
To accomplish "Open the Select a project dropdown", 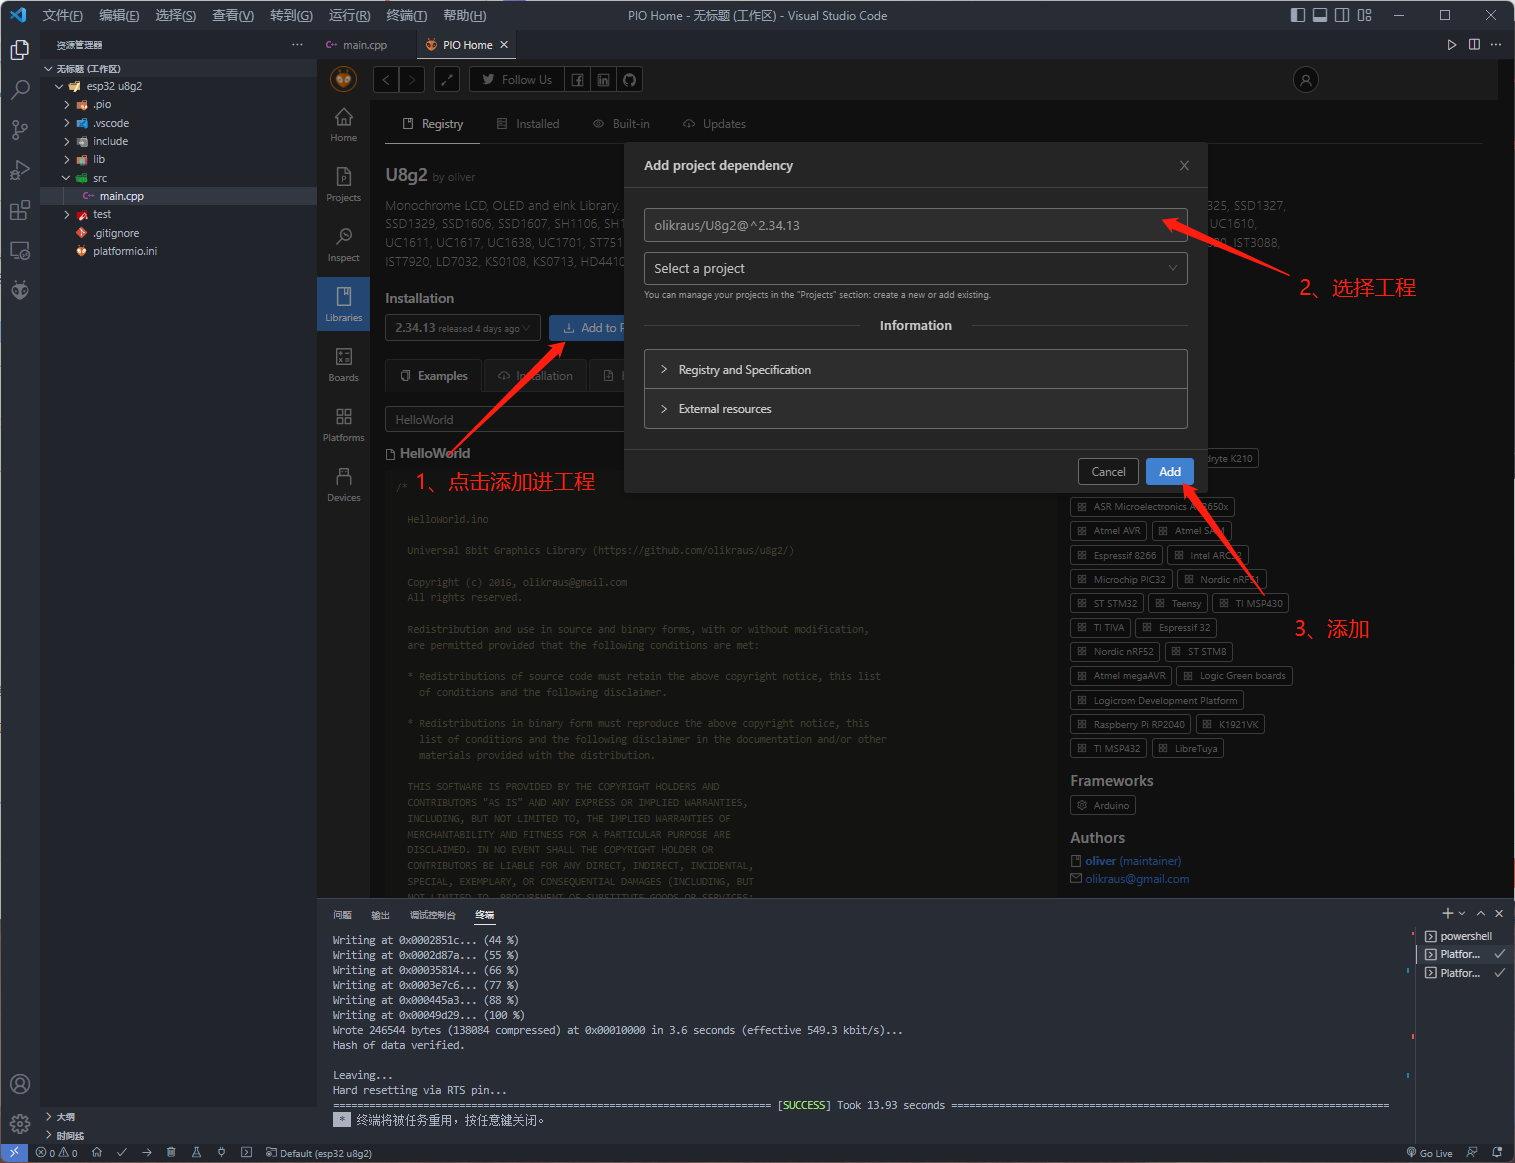I will (x=915, y=268).
